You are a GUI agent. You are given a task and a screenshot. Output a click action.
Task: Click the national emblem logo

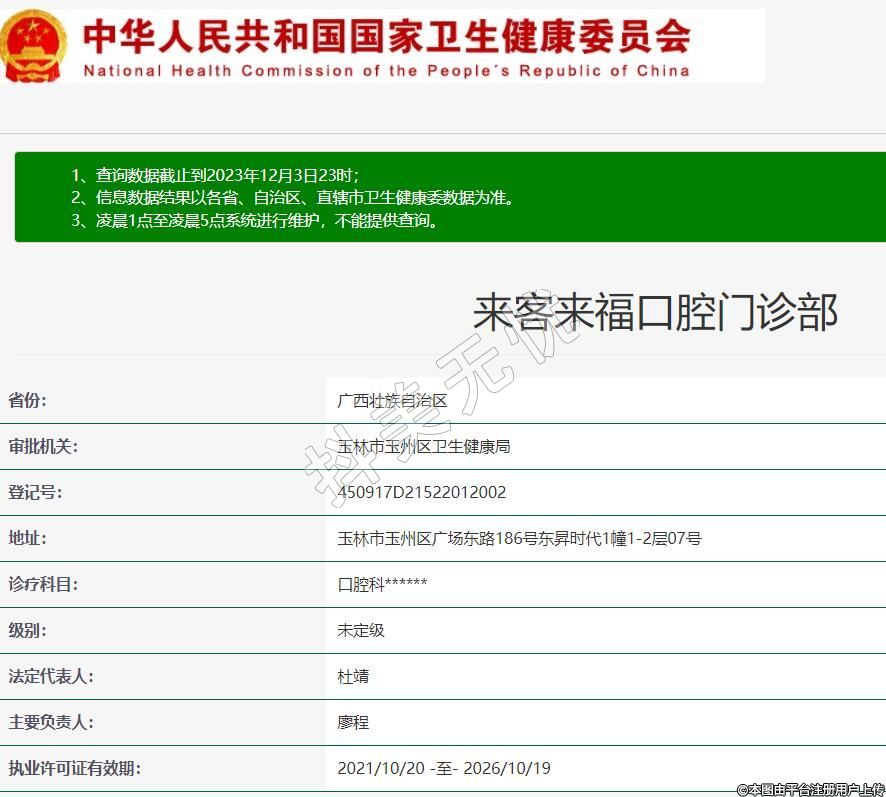[x=33, y=46]
